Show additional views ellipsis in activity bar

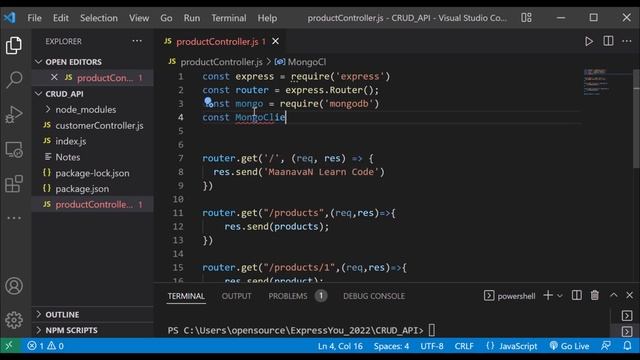coord(14,218)
